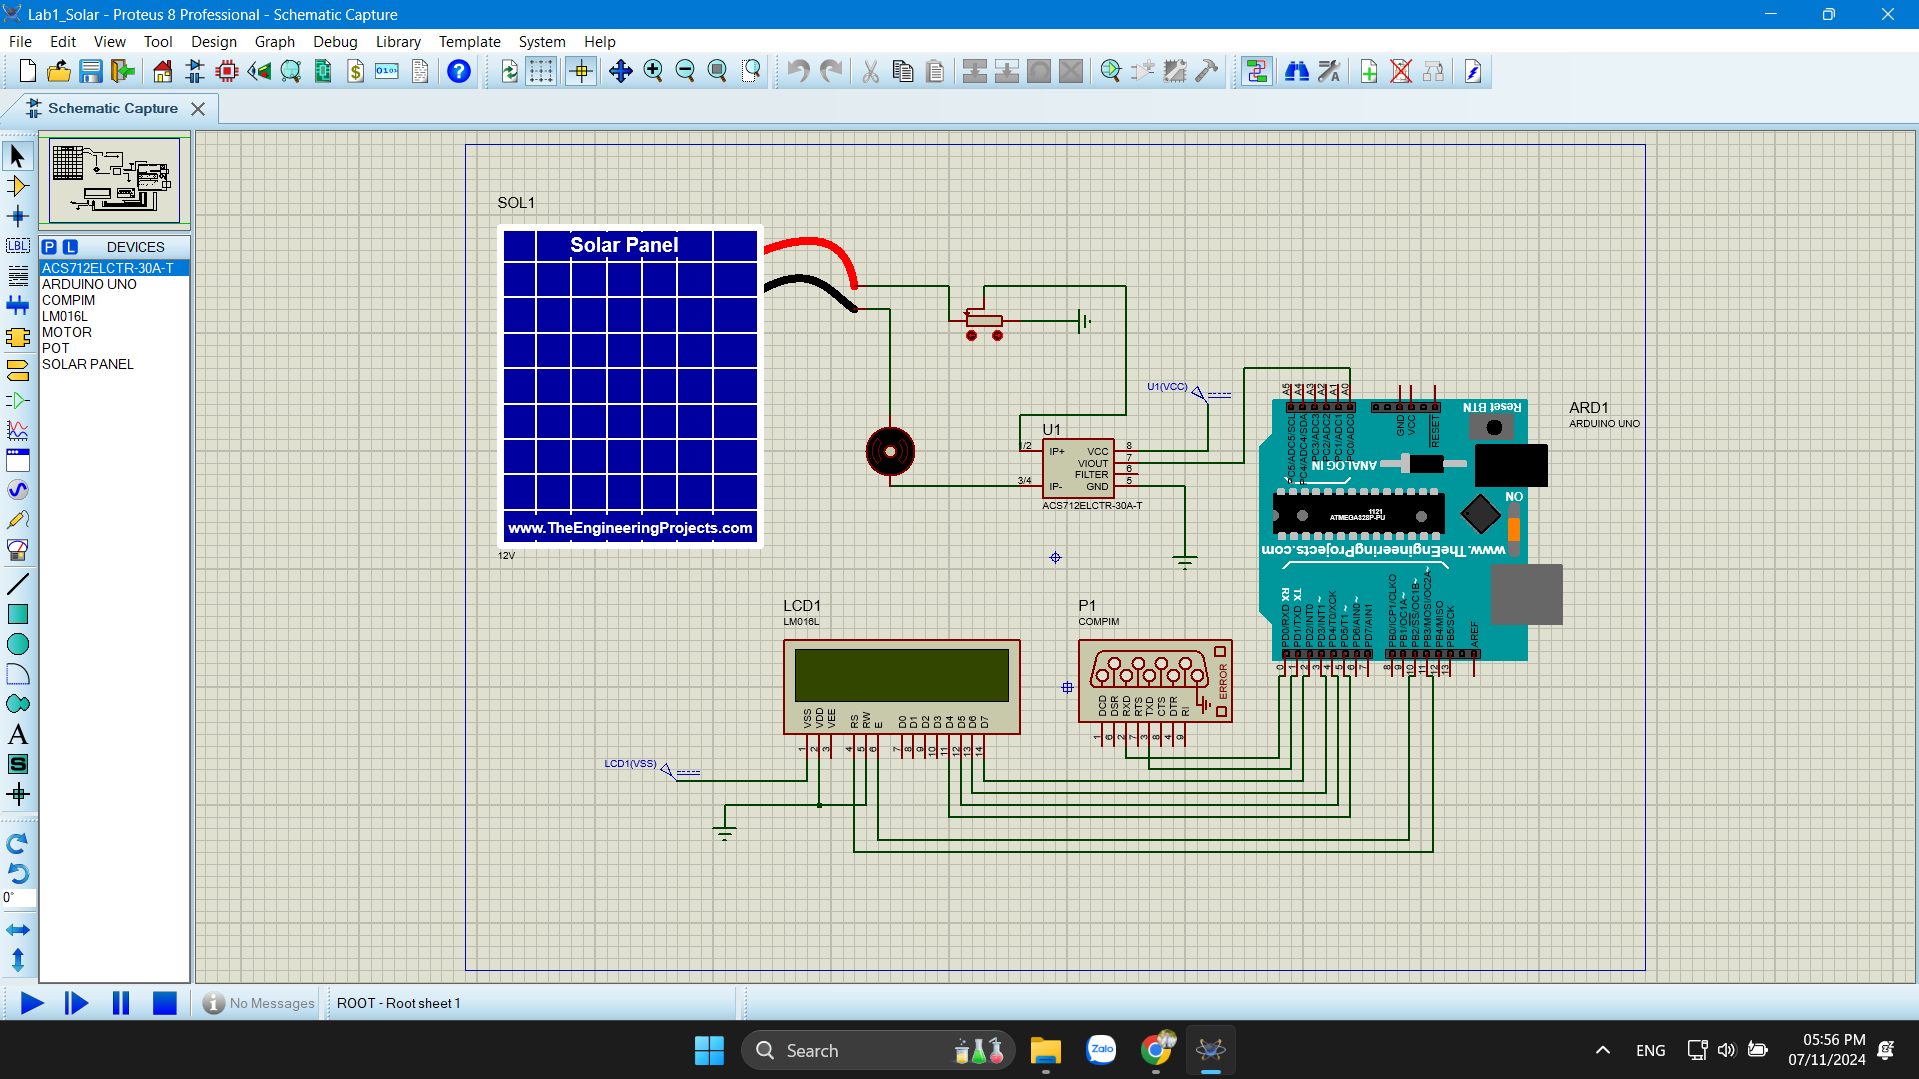Click the blue Help question mark icon
The width and height of the screenshot is (1919, 1079).
[x=458, y=71]
